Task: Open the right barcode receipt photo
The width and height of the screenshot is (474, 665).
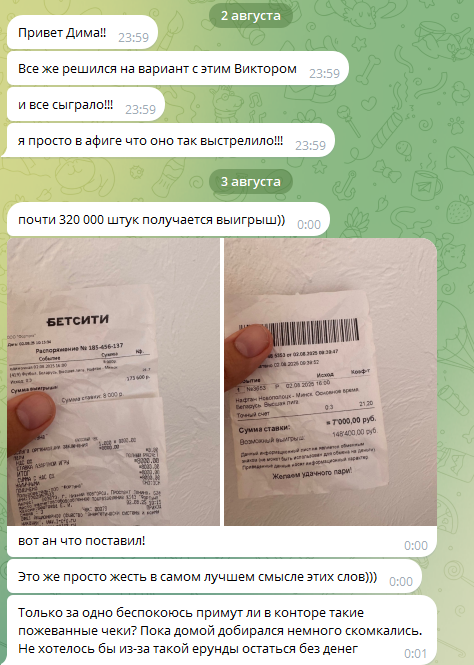Action: [330, 382]
